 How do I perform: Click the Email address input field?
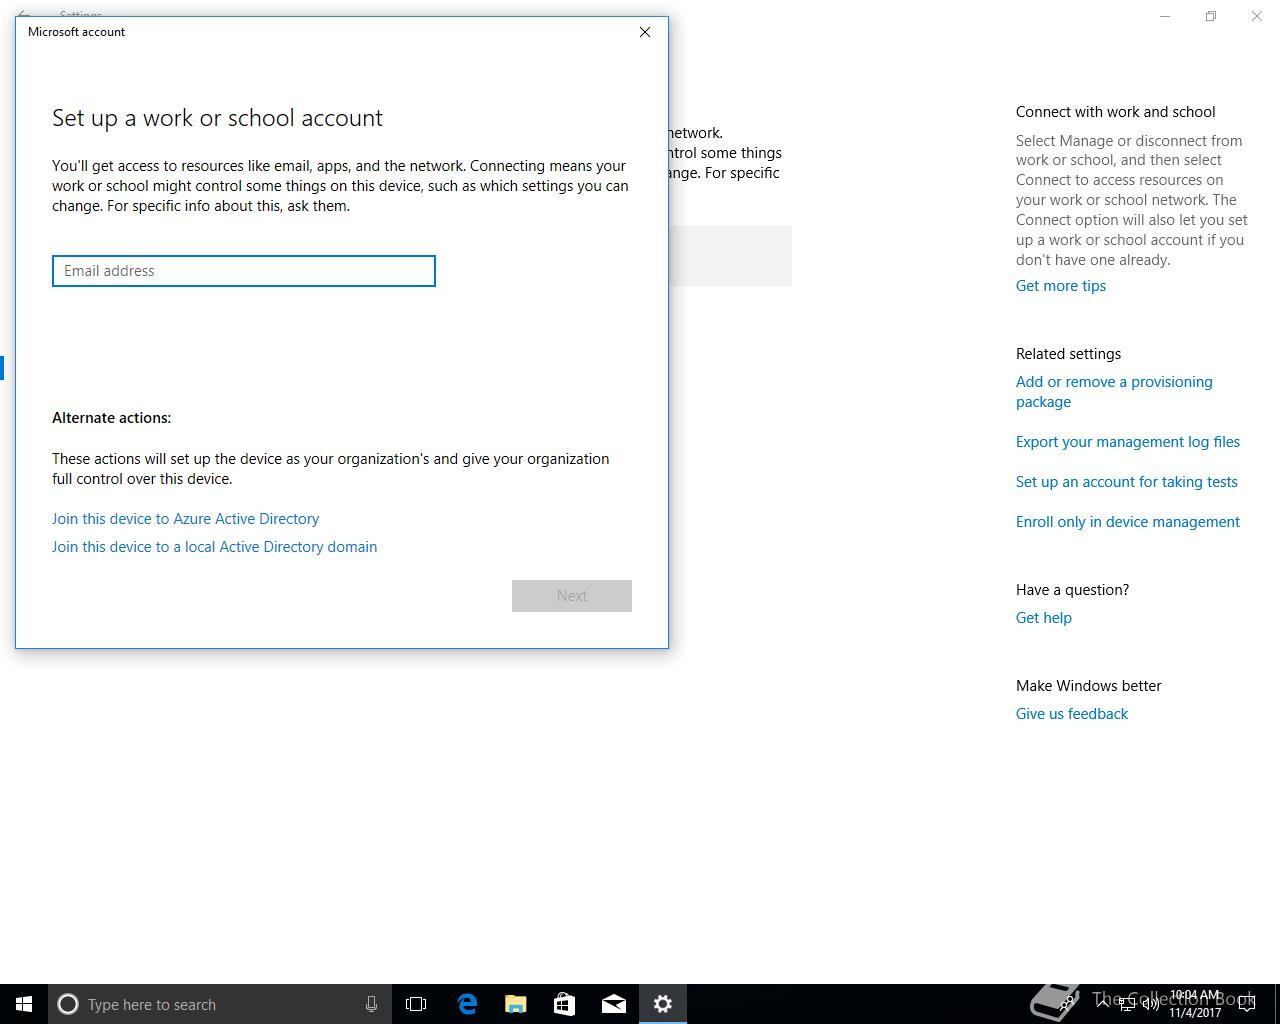coord(244,271)
